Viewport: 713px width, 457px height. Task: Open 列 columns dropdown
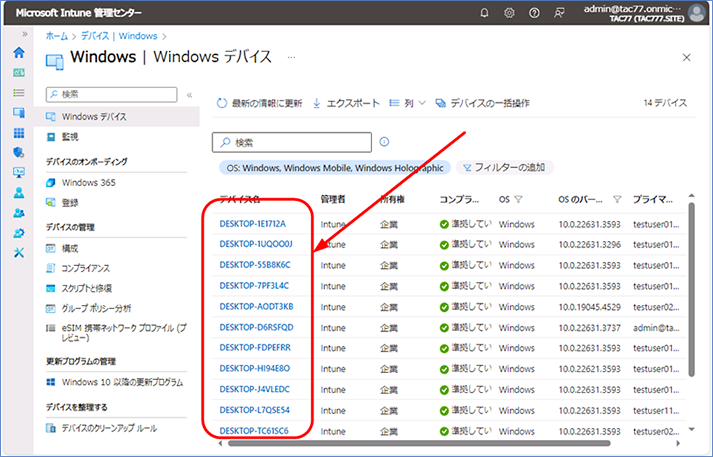pyautogui.click(x=408, y=103)
